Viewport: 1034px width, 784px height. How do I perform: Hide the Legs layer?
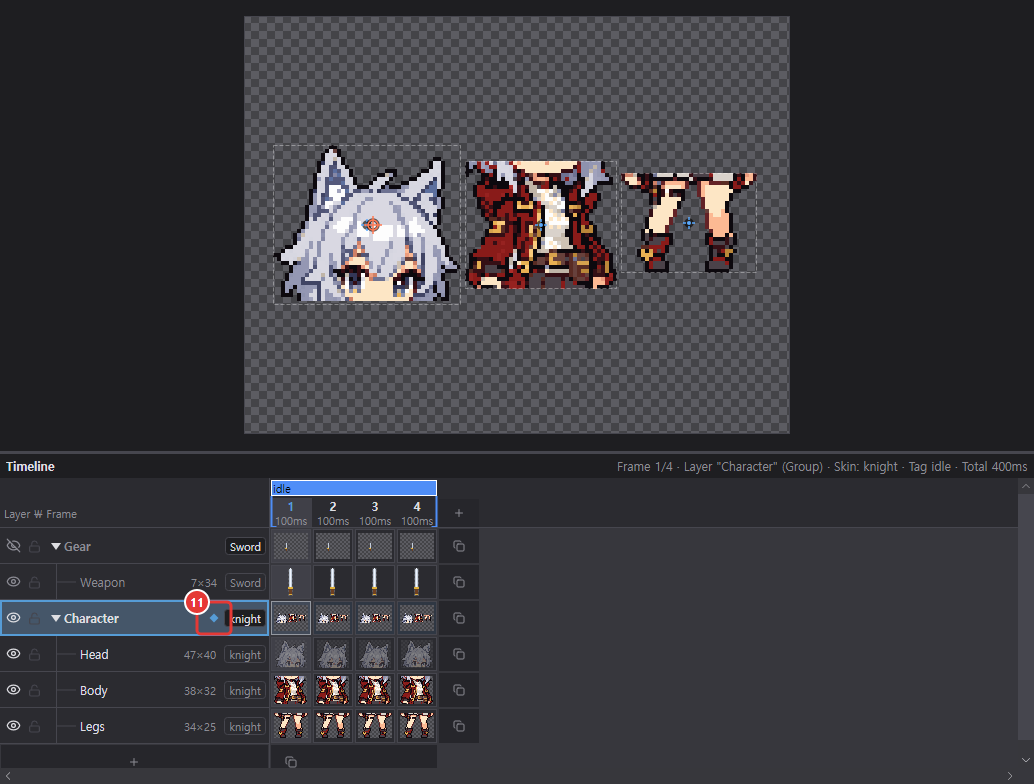(13, 726)
